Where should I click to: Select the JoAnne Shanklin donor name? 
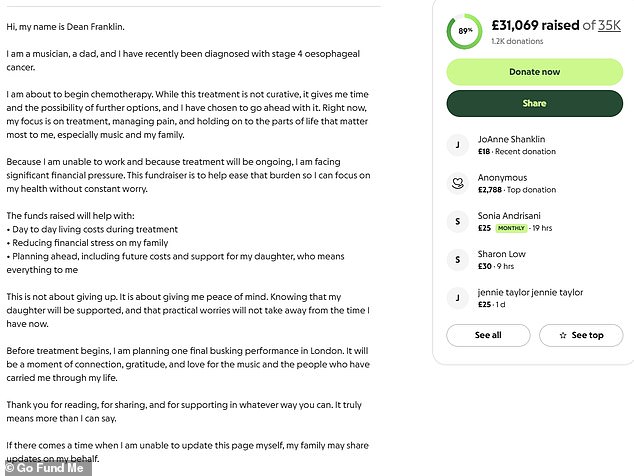[x=512, y=139]
